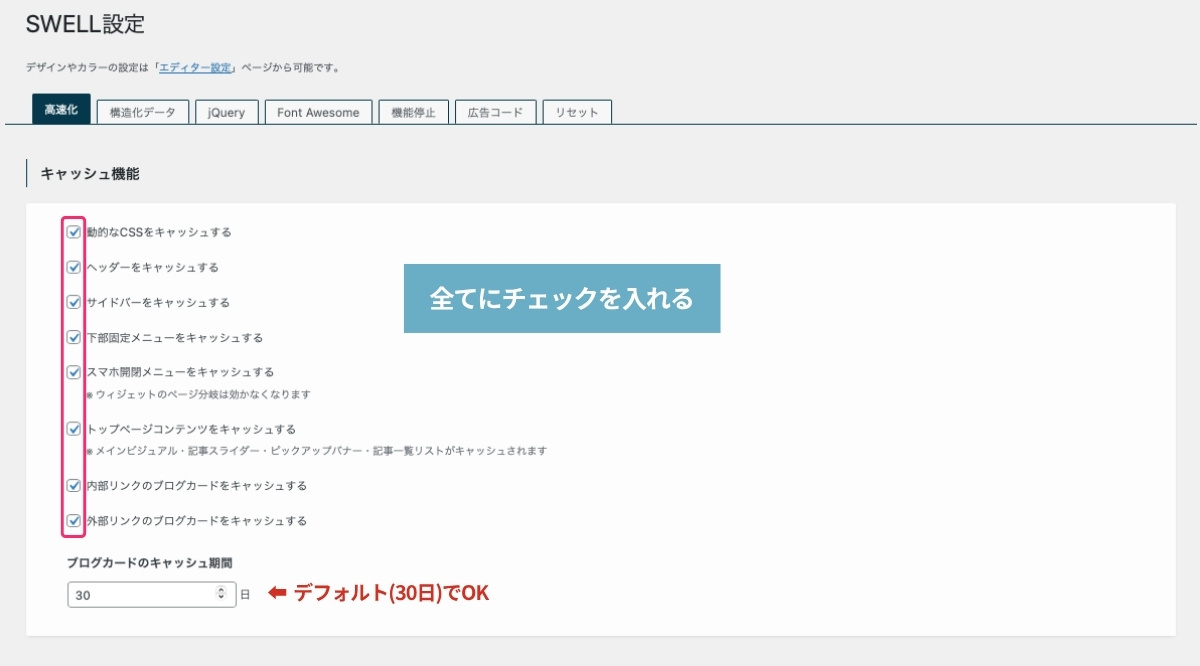This screenshot has height=666, width=1200.
Task: Toggle トップページコンテンツをキャッシュする checkbox
Action: [x=74, y=429]
